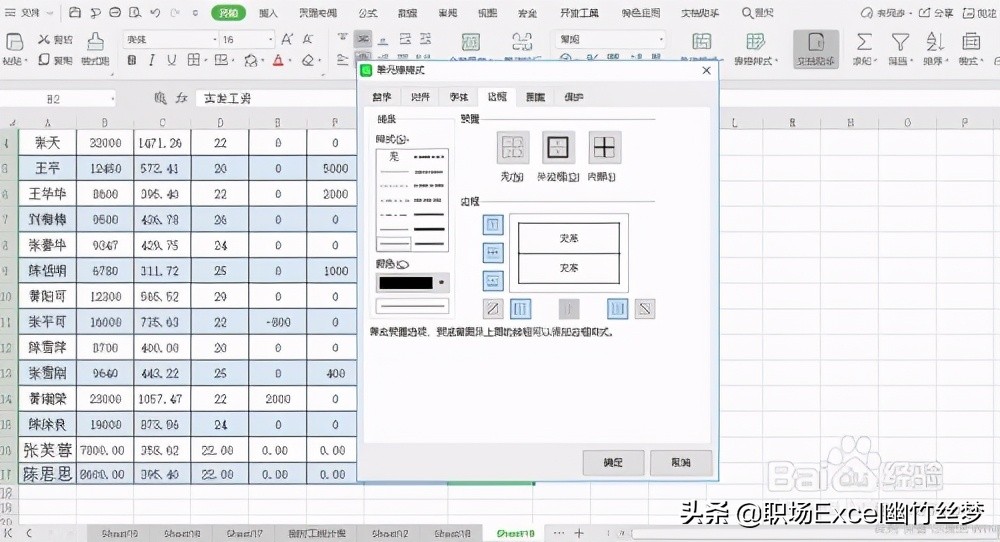The height and width of the screenshot is (542, 1000).
Task: Click the AutoSum sigma icon
Action: point(864,42)
